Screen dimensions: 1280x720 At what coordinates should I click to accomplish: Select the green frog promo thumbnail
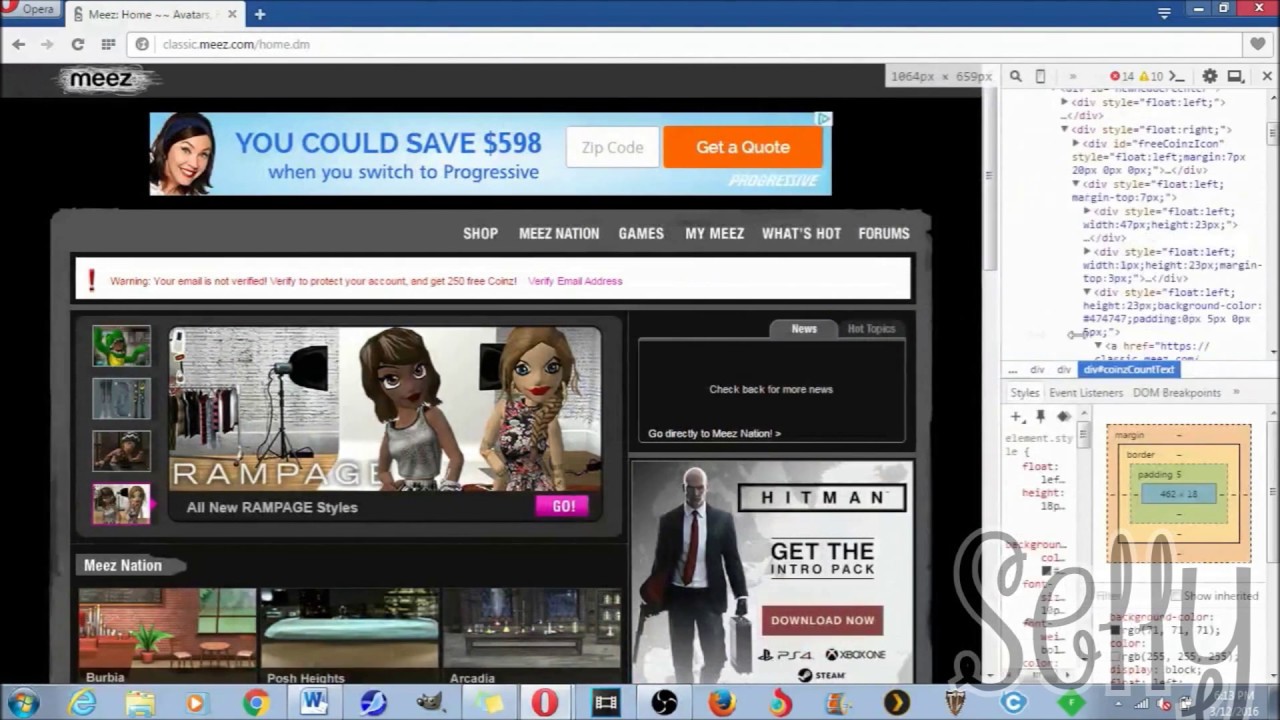(121, 346)
